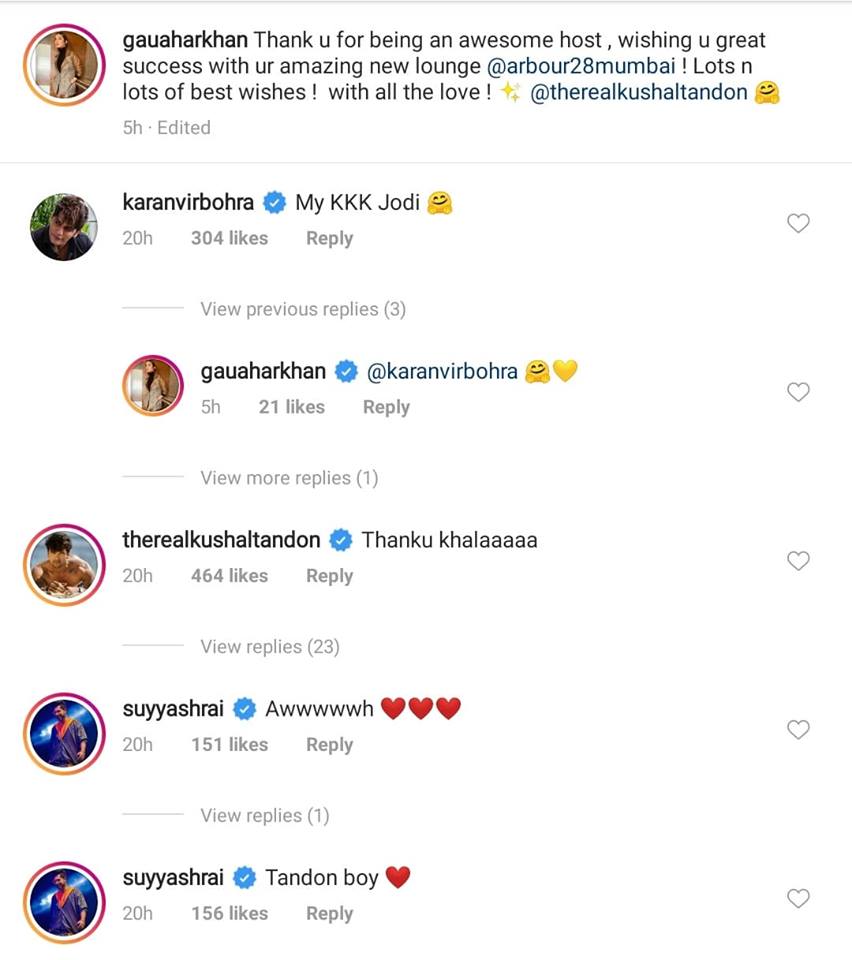Tap the heart on the Tandon boy comment
852x960 pixels.
(x=798, y=898)
